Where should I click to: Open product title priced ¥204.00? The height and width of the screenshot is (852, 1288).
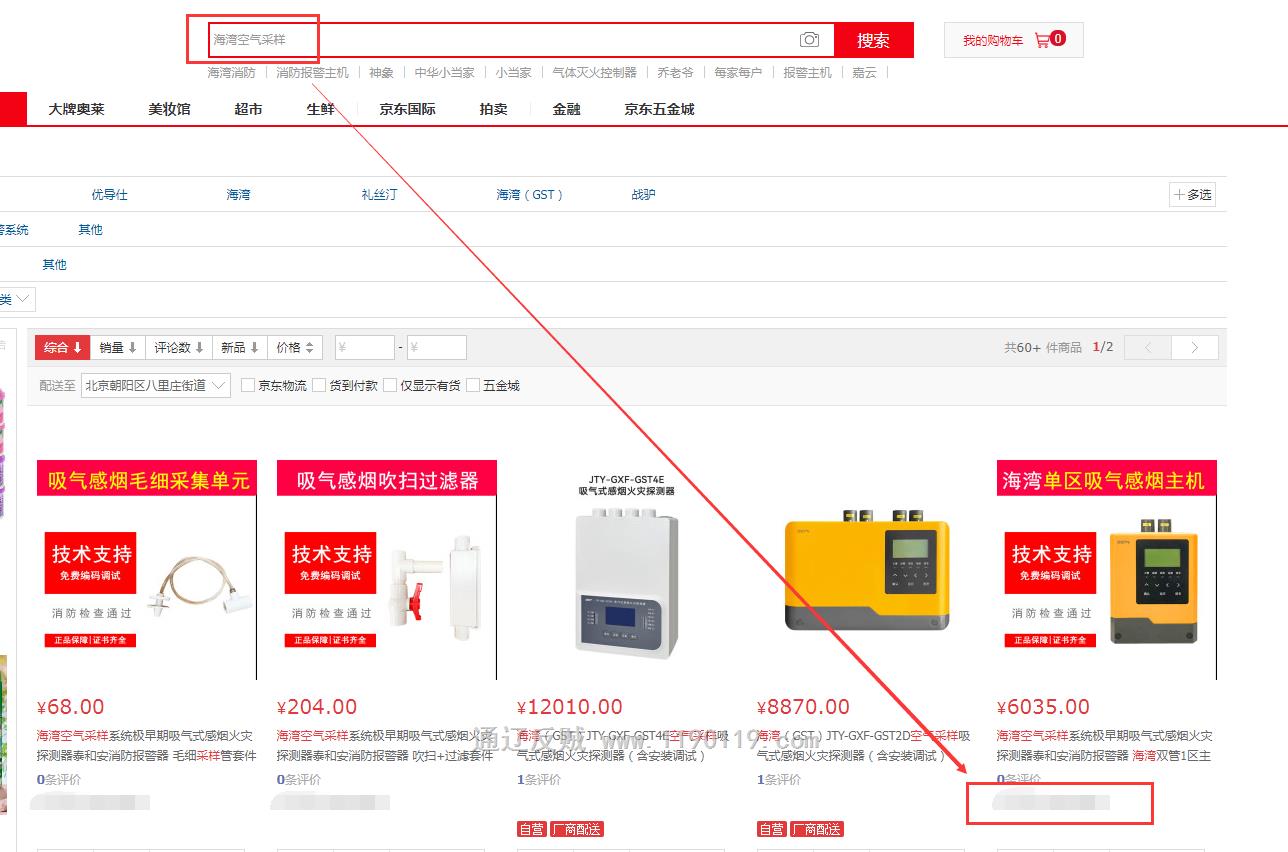point(387,746)
